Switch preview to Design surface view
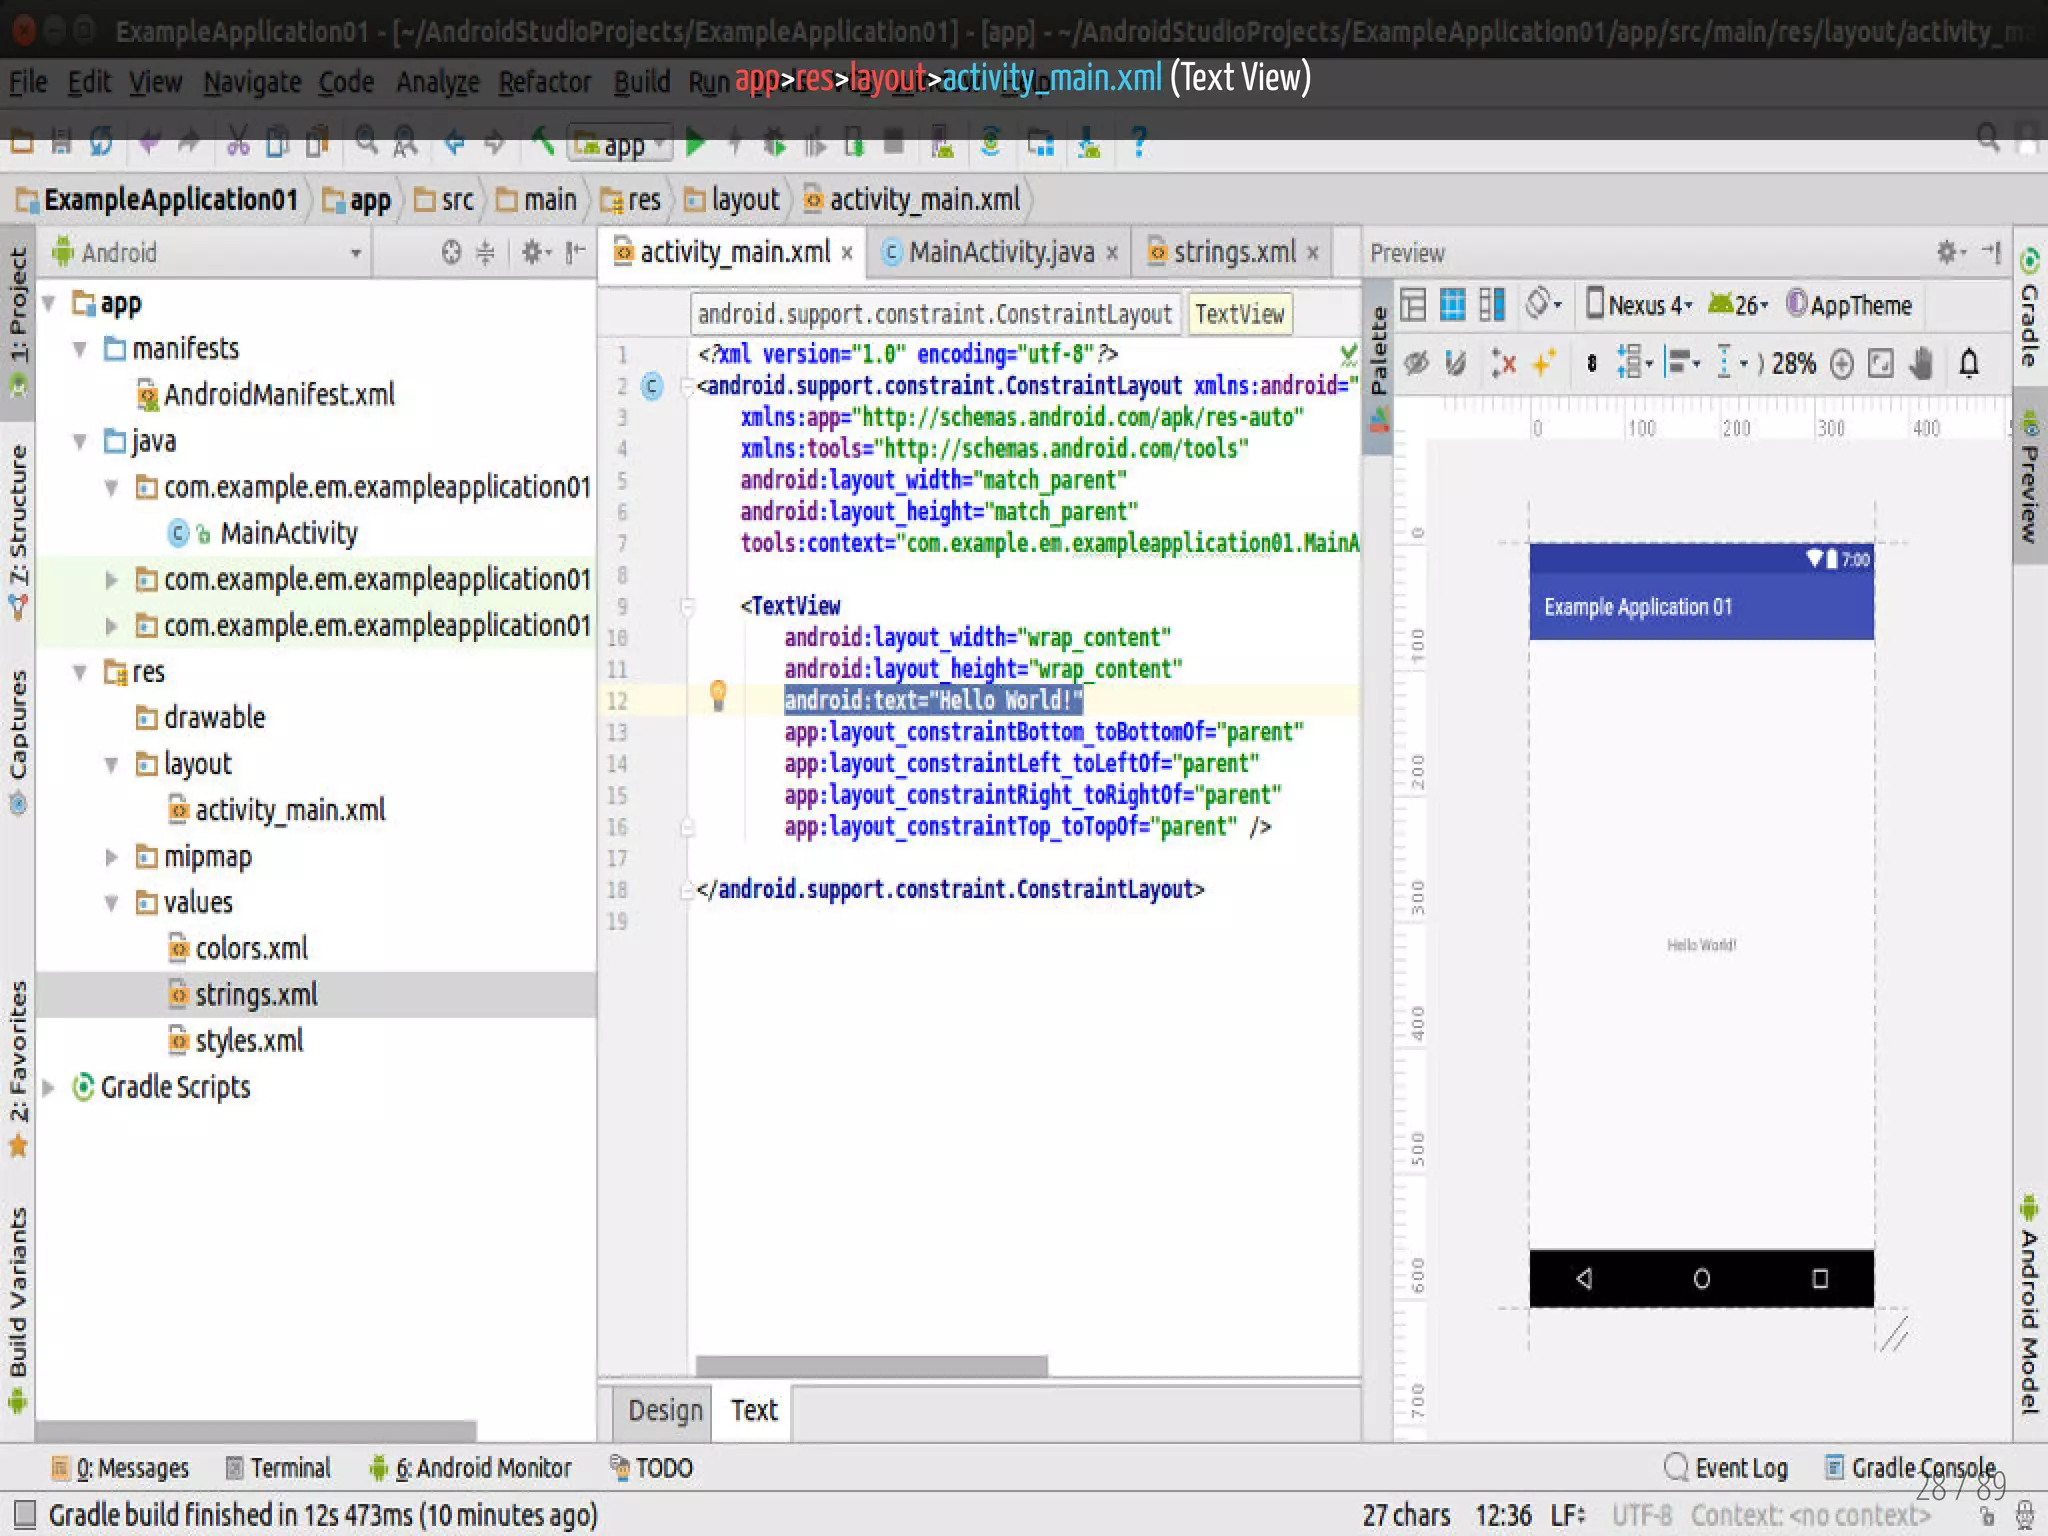 pos(1412,305)
